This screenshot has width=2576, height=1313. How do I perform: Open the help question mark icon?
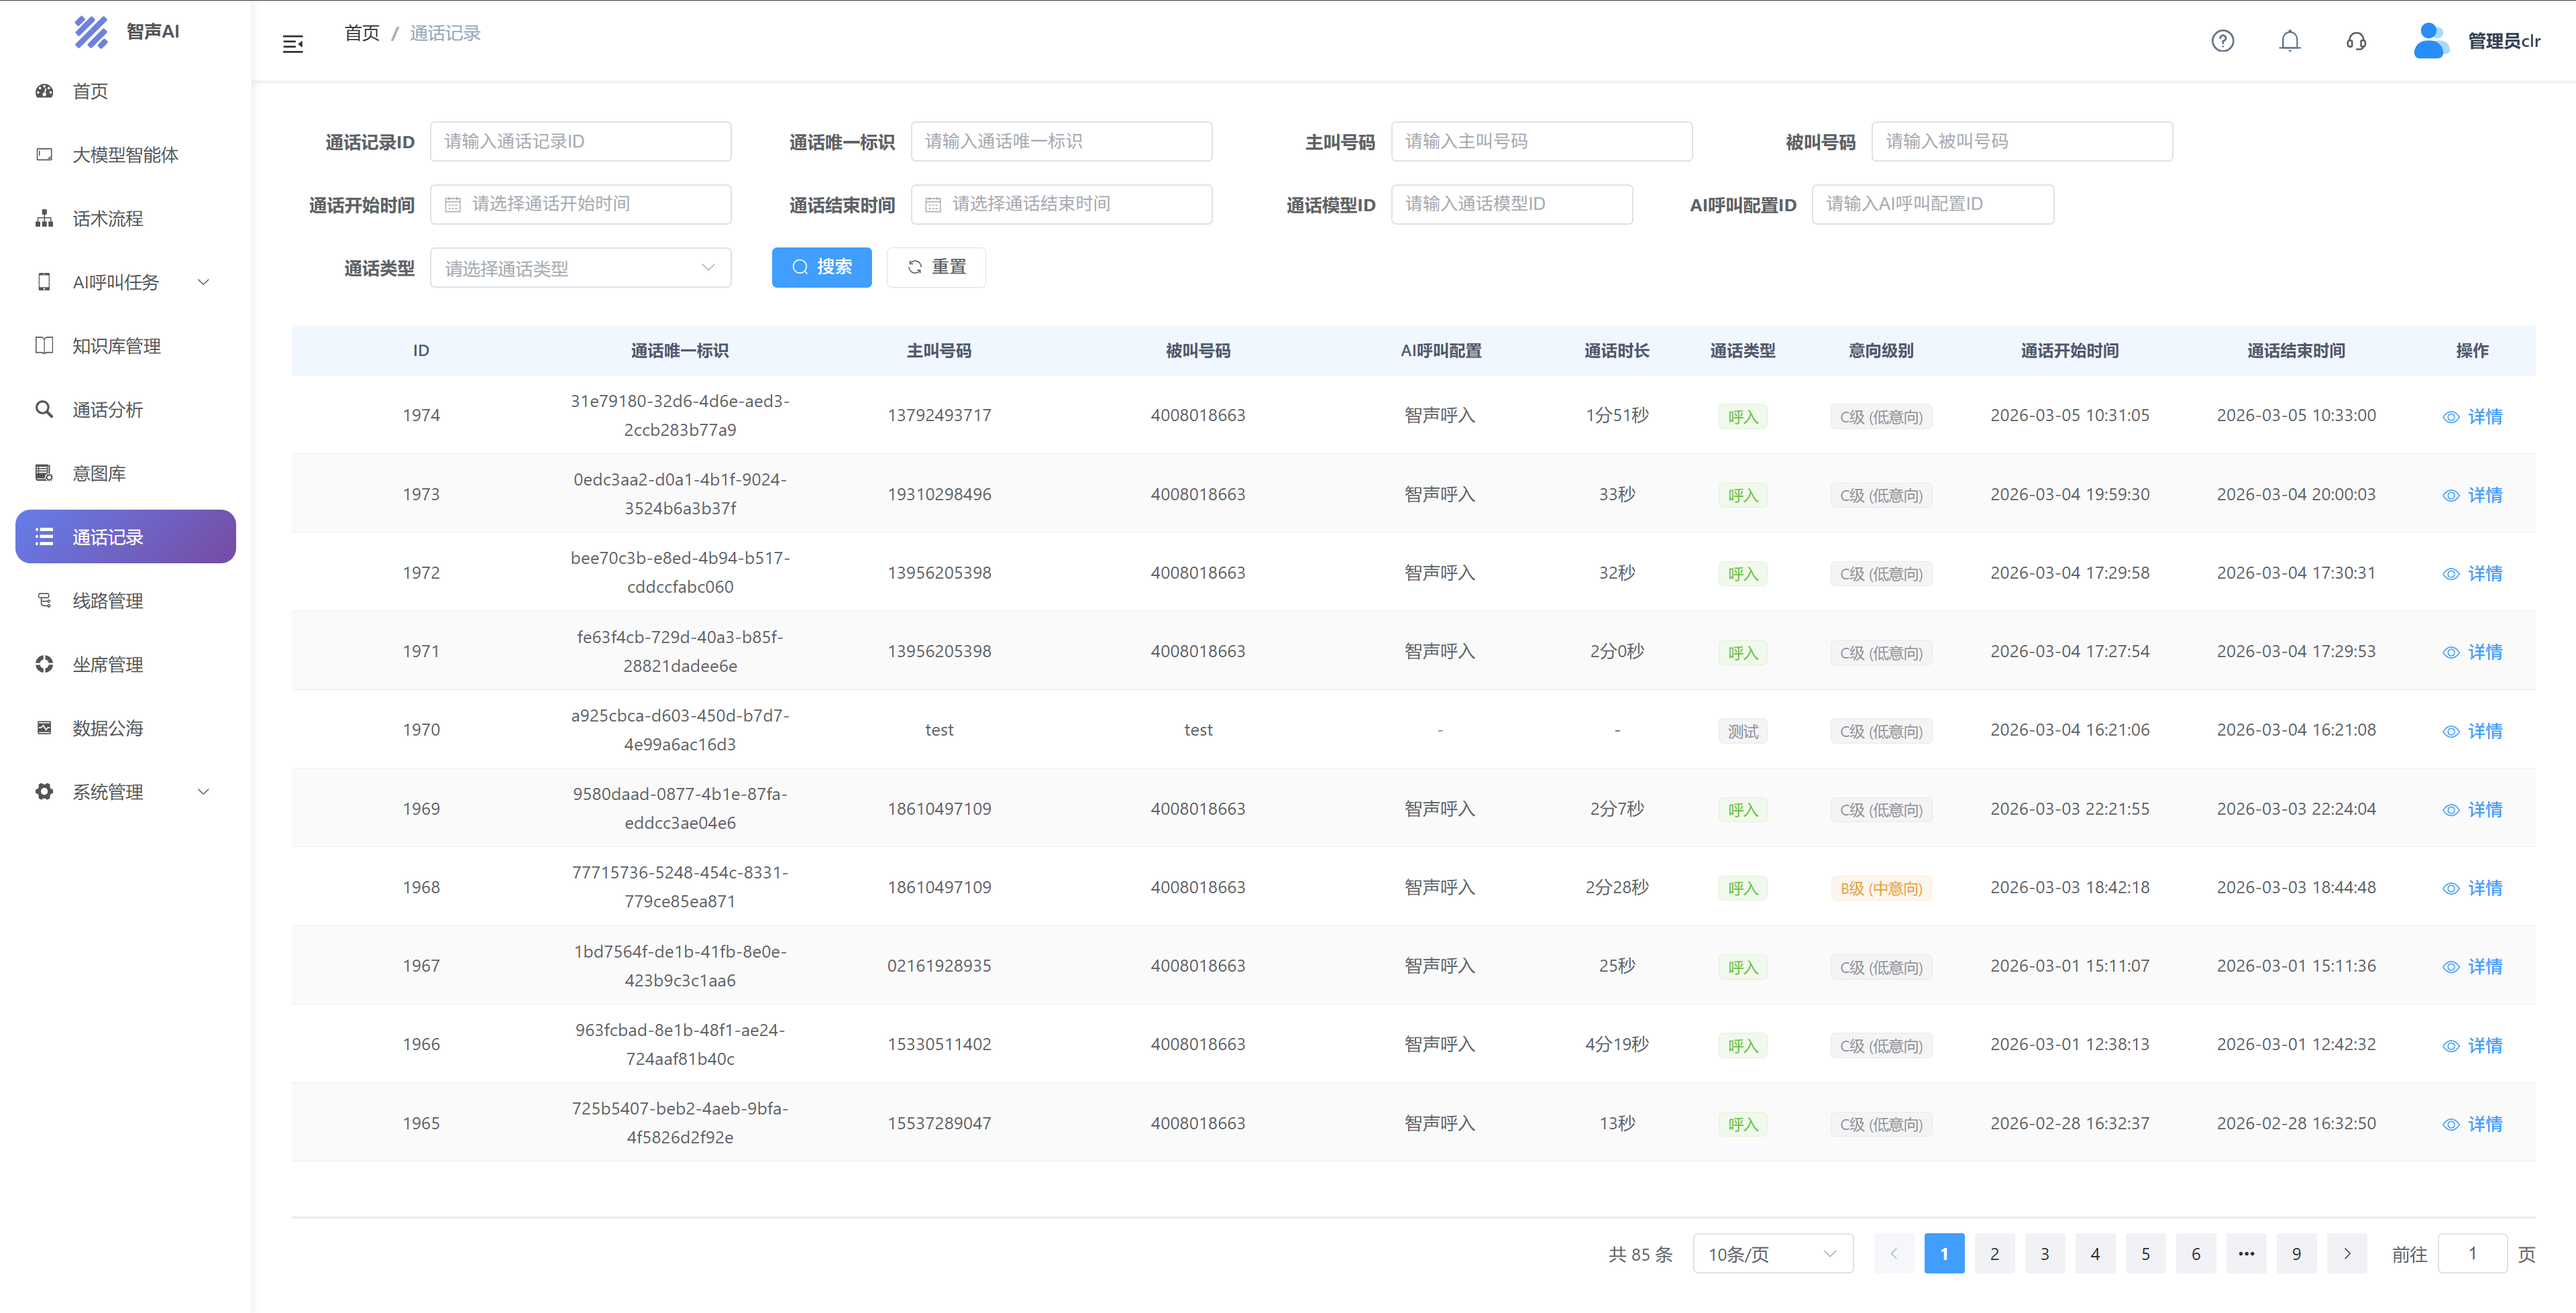click(x=2222, y=41)
